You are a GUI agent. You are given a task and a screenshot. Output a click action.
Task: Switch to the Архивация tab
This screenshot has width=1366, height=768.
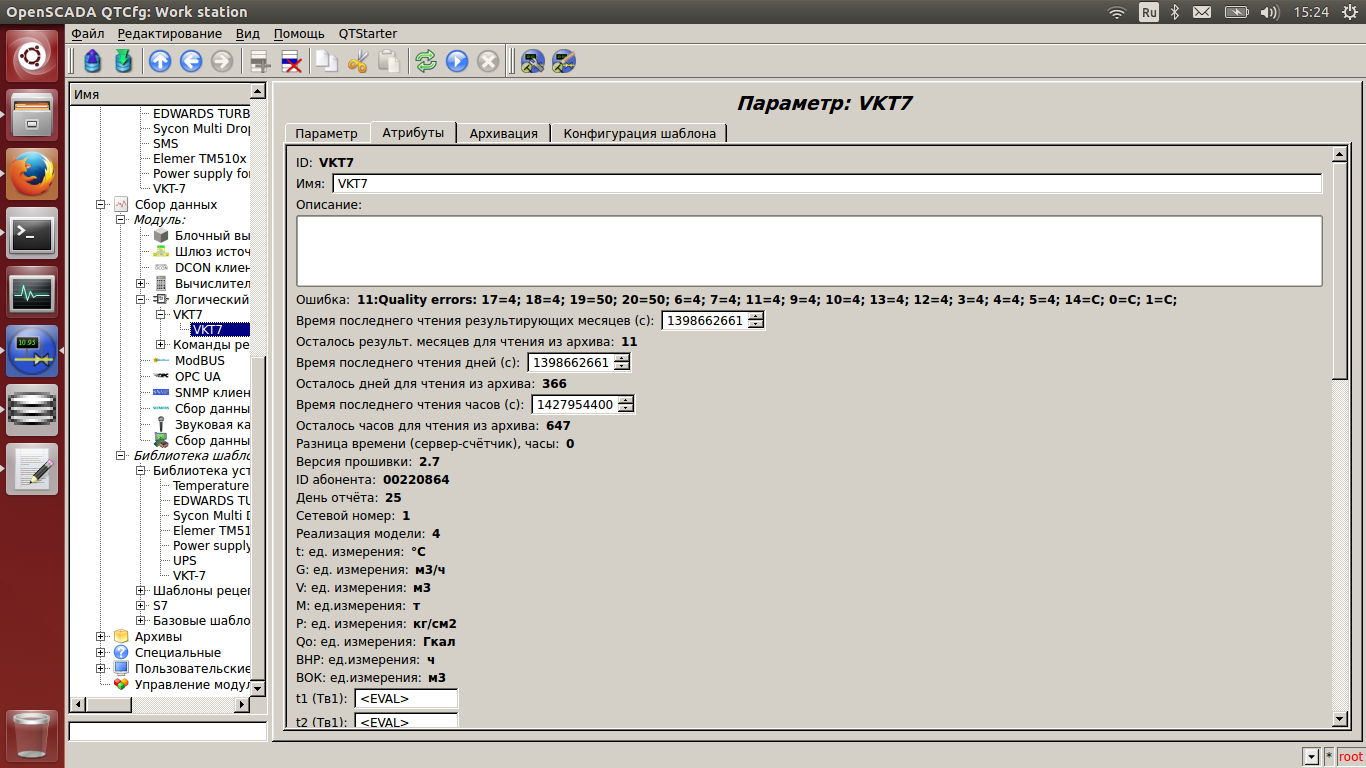tap(503, 133)
